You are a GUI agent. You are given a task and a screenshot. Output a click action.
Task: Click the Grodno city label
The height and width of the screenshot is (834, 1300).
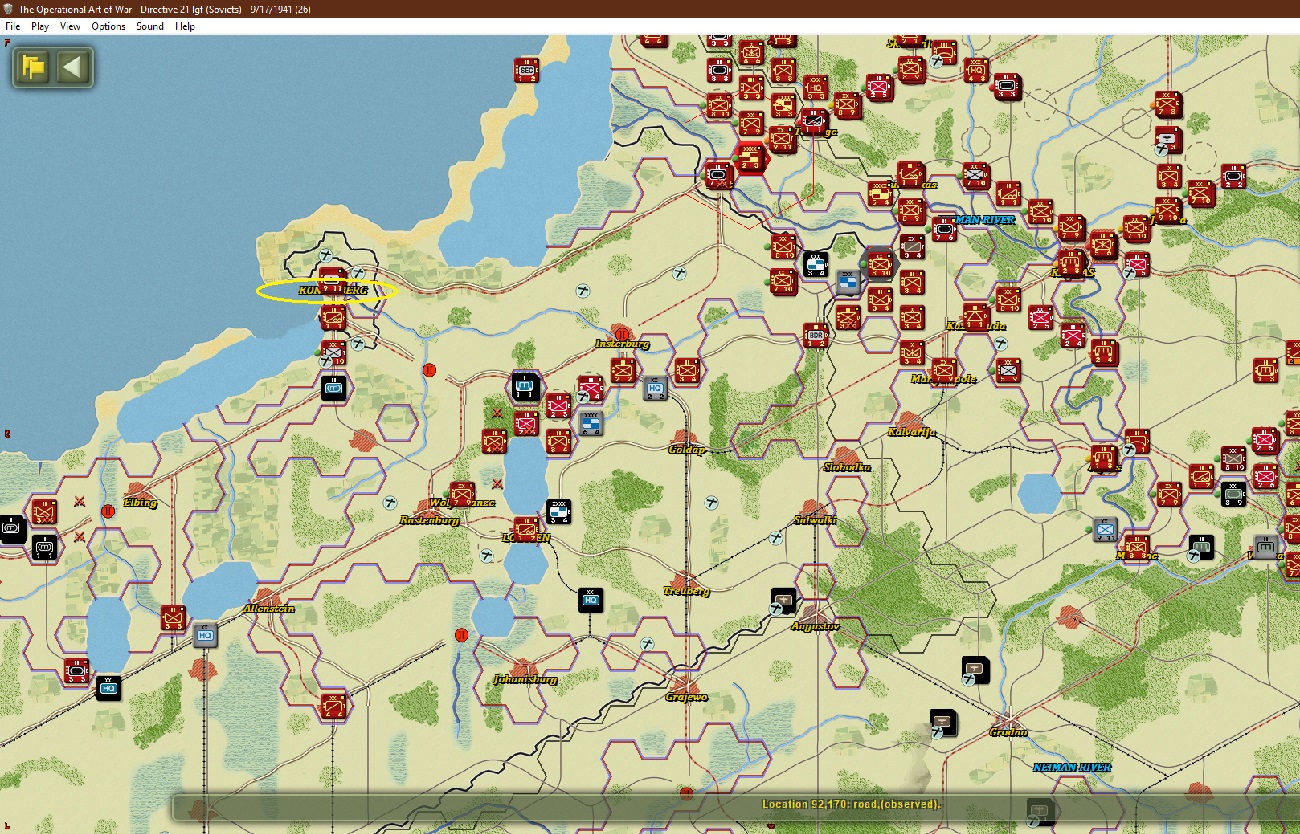tap(1008, 732)
